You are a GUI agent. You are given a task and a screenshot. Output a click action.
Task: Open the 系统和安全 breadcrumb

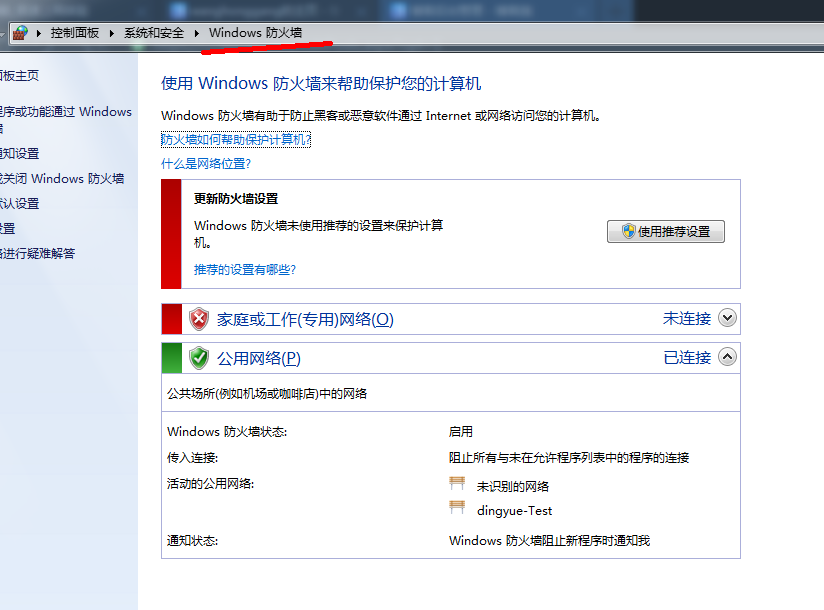coord(154,33)
